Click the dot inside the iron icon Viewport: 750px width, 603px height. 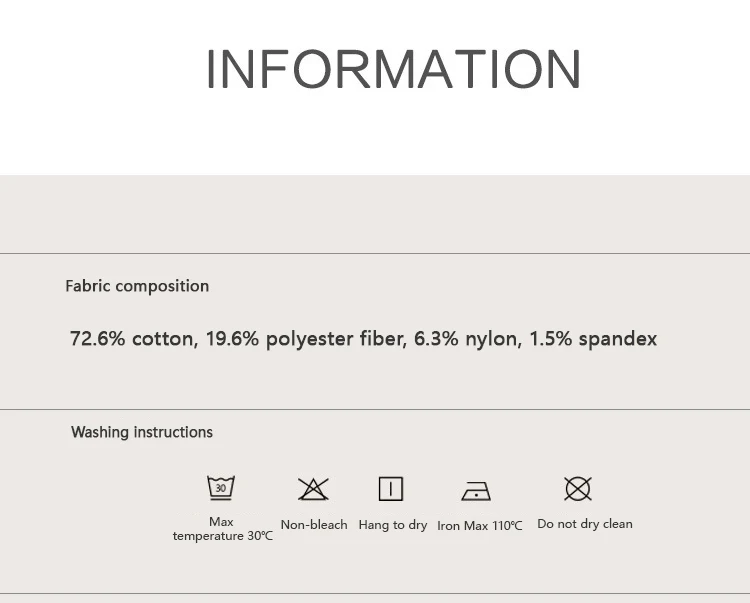pyautogui.click(x=476, y=494)
